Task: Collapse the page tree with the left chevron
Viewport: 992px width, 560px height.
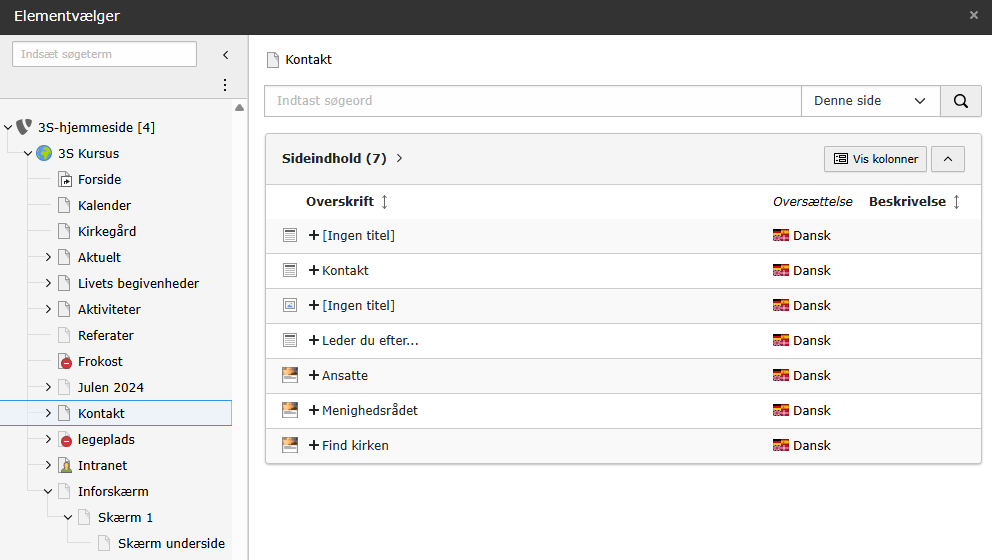Action: tap(225, 54)
